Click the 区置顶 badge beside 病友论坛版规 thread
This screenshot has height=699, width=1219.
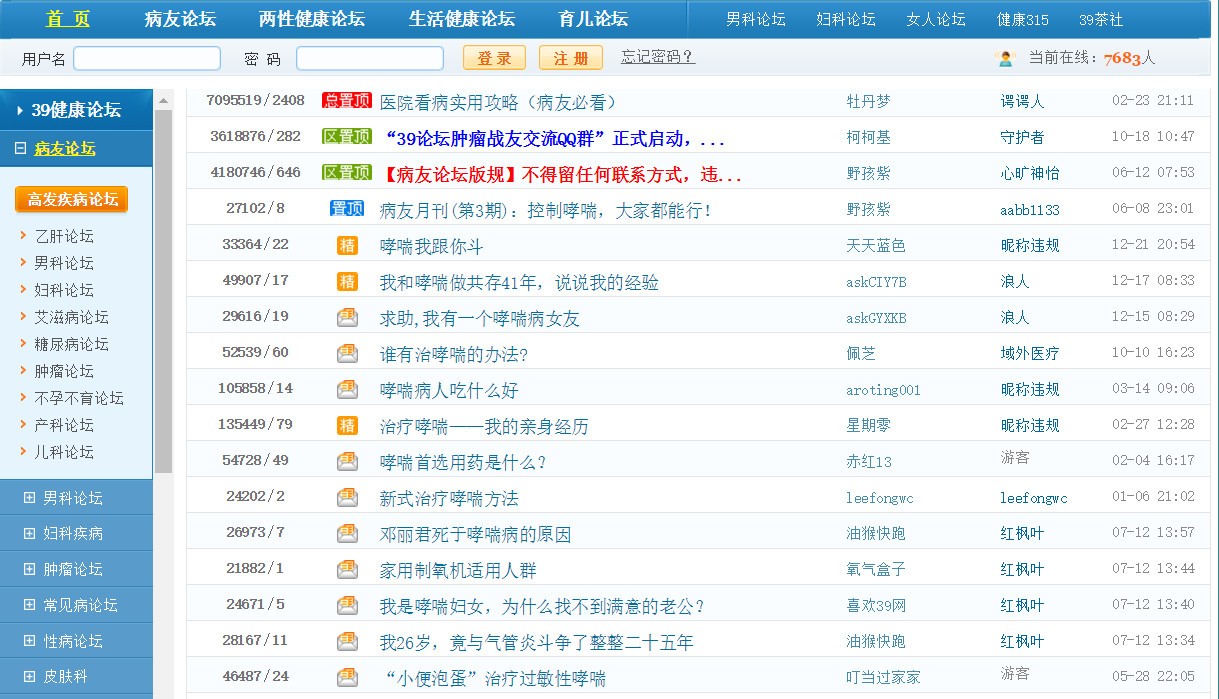346,173
